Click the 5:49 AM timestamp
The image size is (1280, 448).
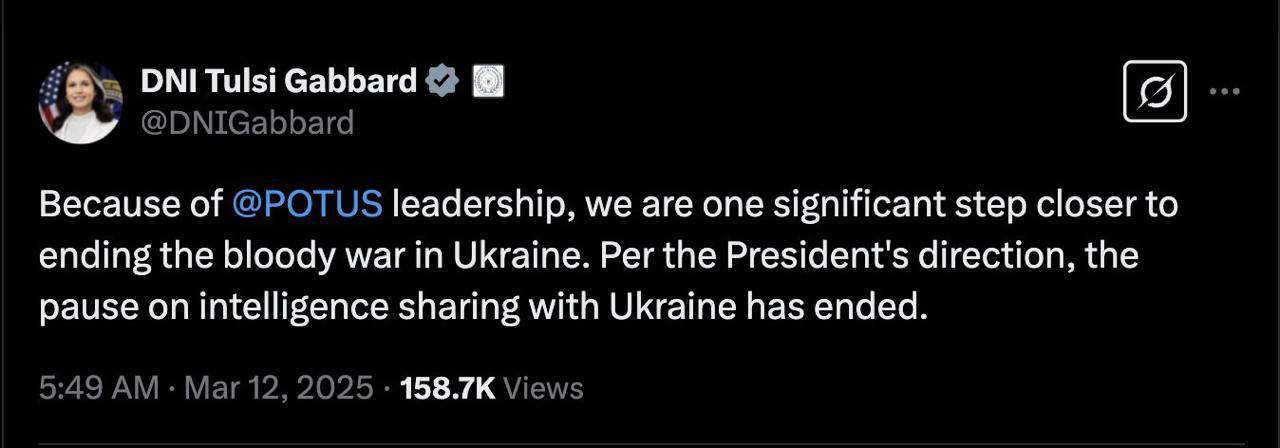[x=99, y=388]
